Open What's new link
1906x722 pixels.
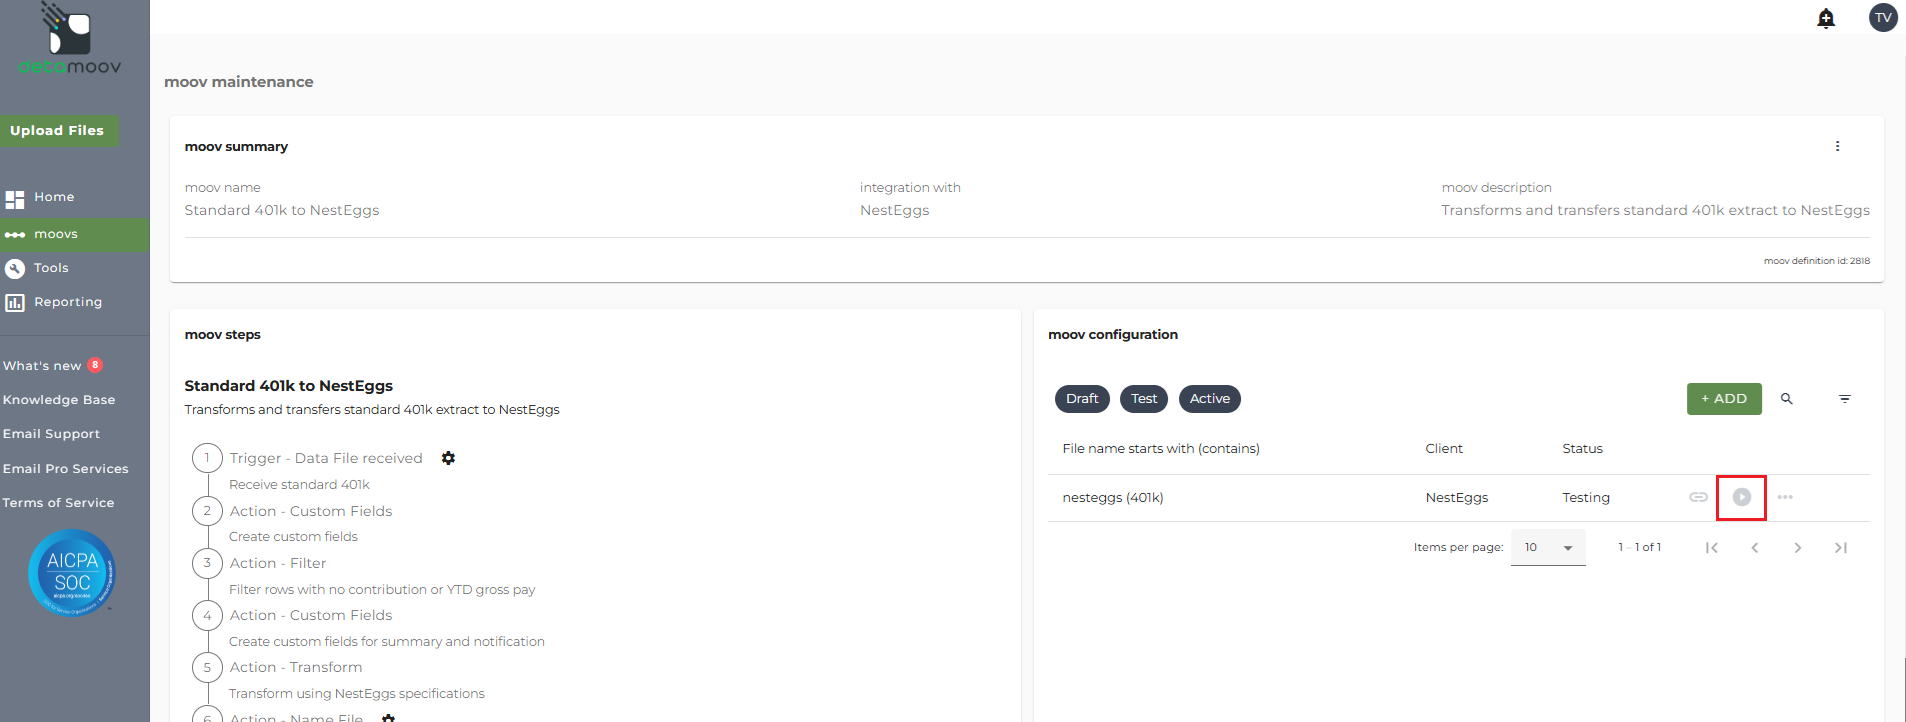pyautogui.click(x=42, y=366)
